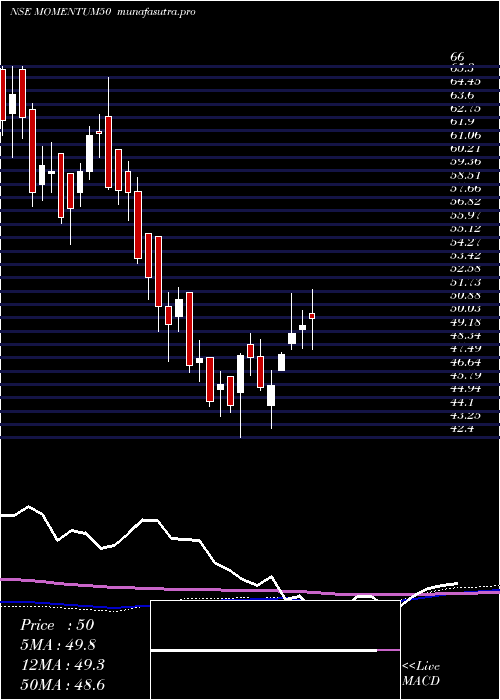The image size is (500, 700).
Task: Click the 47.49 price axis label
Action: click(x=465, y=349)
